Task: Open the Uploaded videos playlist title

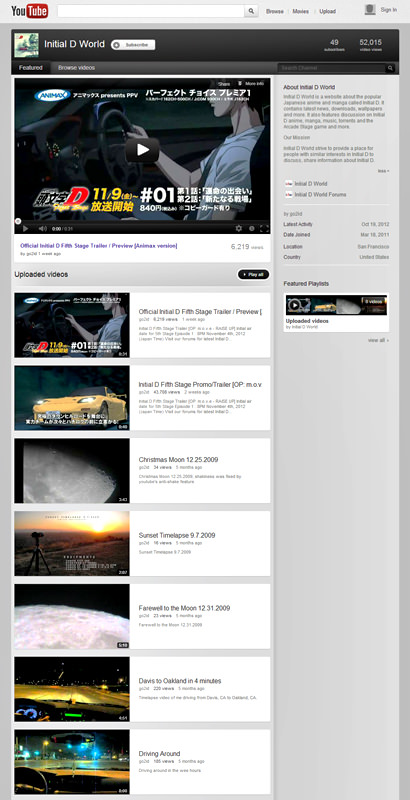Action: [x=307, y=321]
